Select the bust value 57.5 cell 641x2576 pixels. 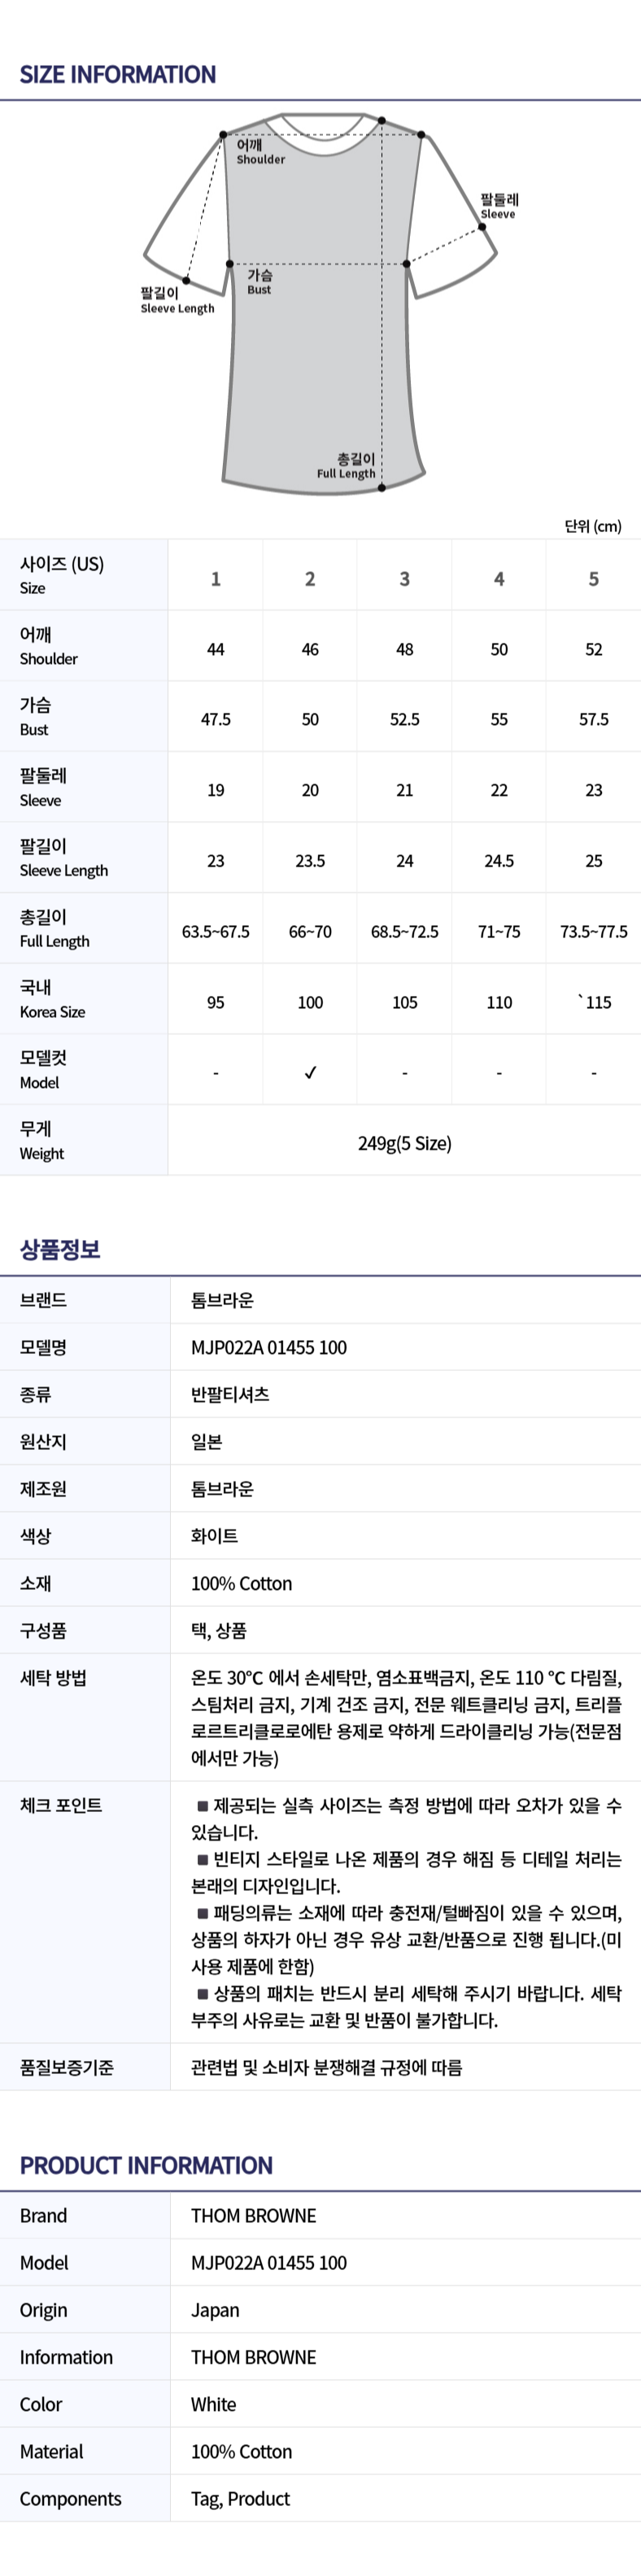(x=593, y=719)
